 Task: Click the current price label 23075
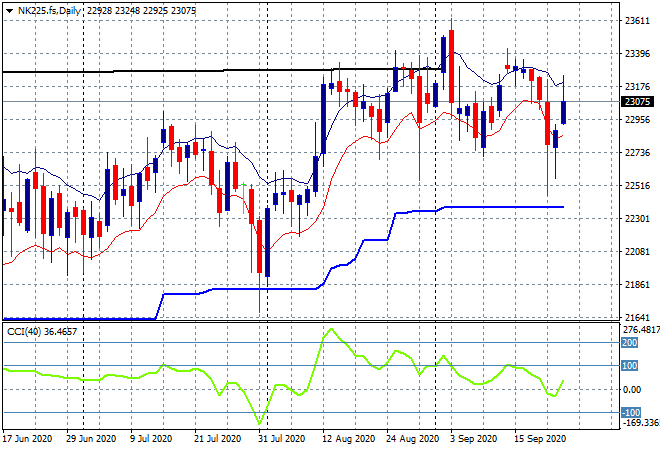pos(637,101)
